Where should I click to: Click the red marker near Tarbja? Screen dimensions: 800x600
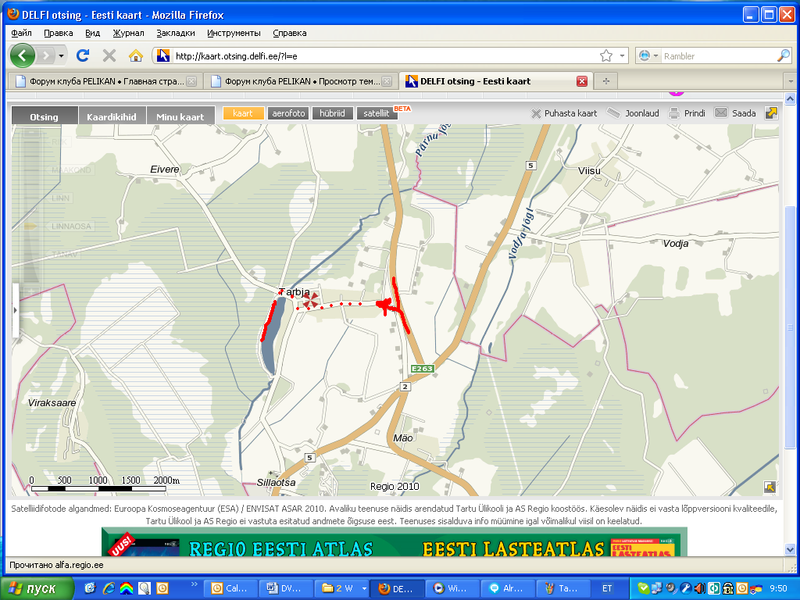[x=310, y=301]
